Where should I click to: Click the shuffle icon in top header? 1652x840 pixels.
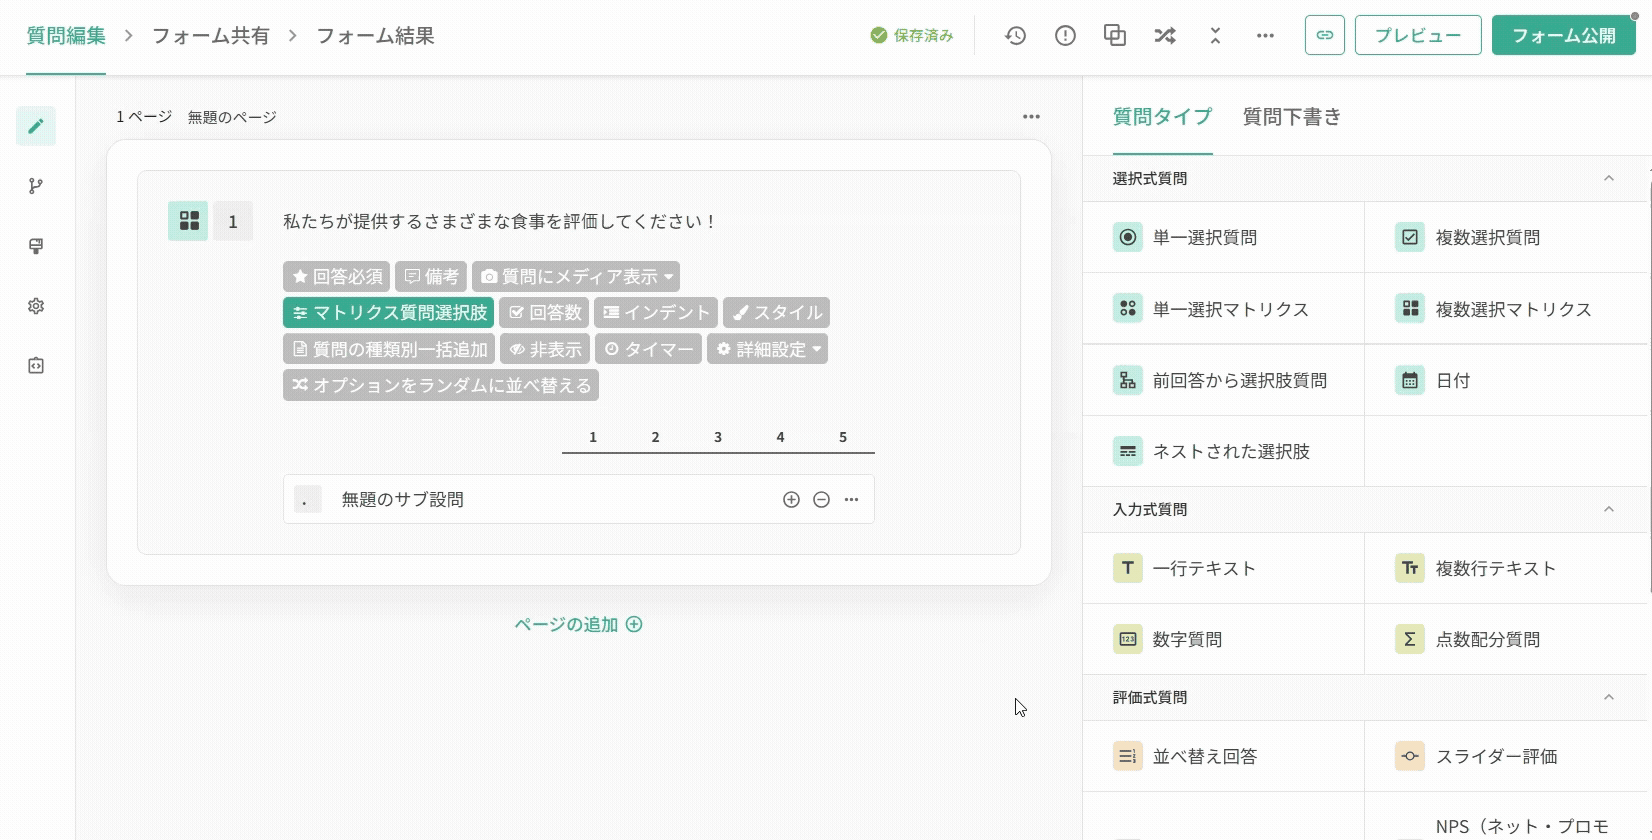point(1165,36)
